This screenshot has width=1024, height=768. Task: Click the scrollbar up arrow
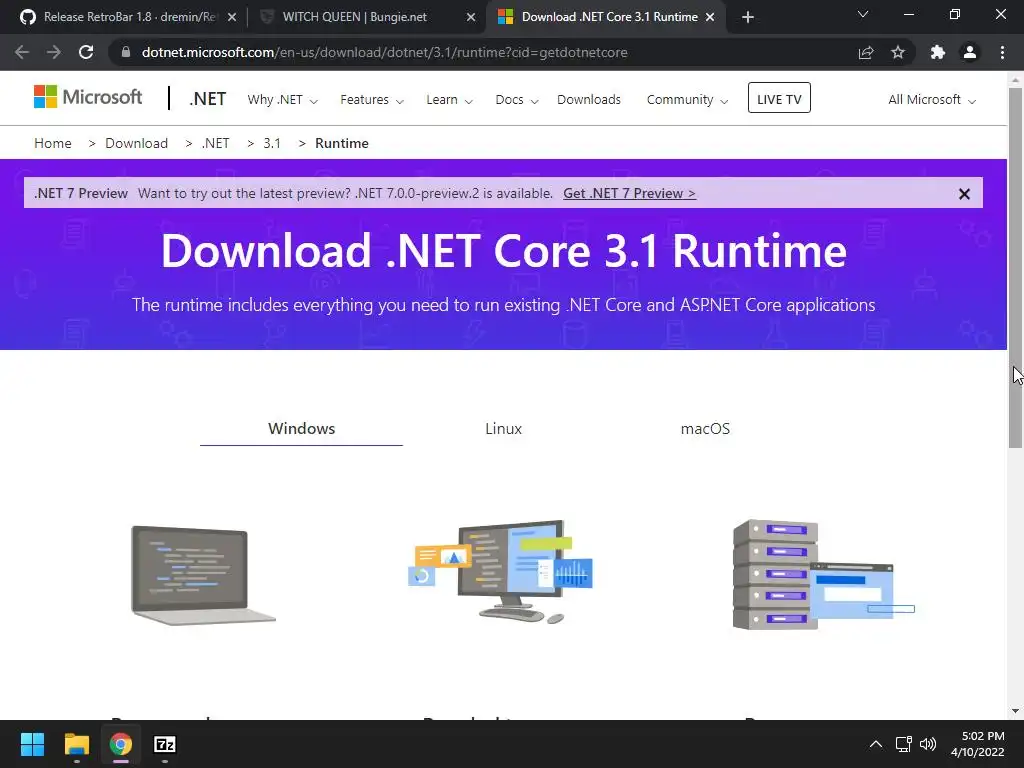[x=1015, y=80]
